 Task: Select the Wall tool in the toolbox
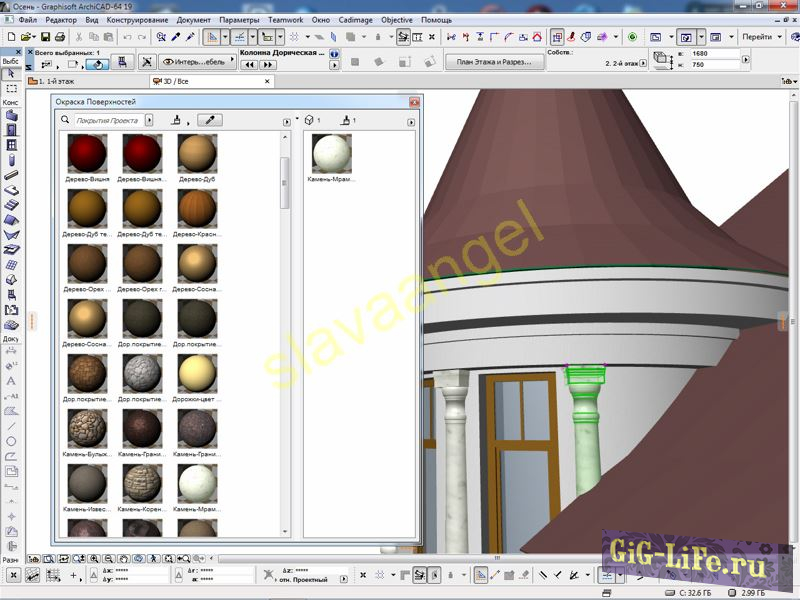[x=11, y=116]
